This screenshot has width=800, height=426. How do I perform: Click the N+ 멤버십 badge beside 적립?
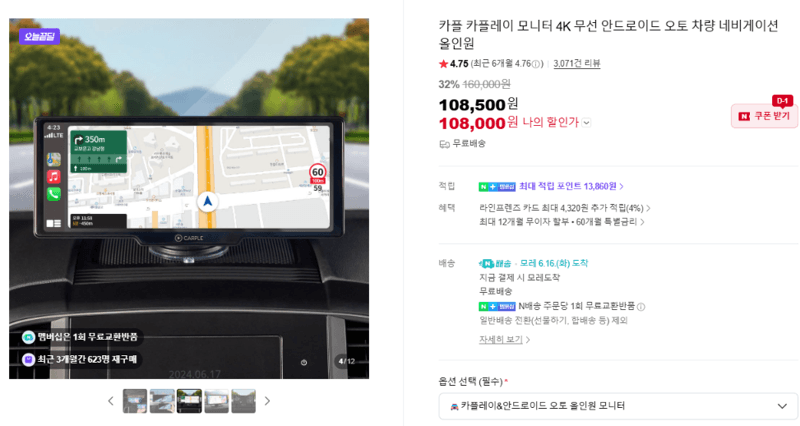497,187
